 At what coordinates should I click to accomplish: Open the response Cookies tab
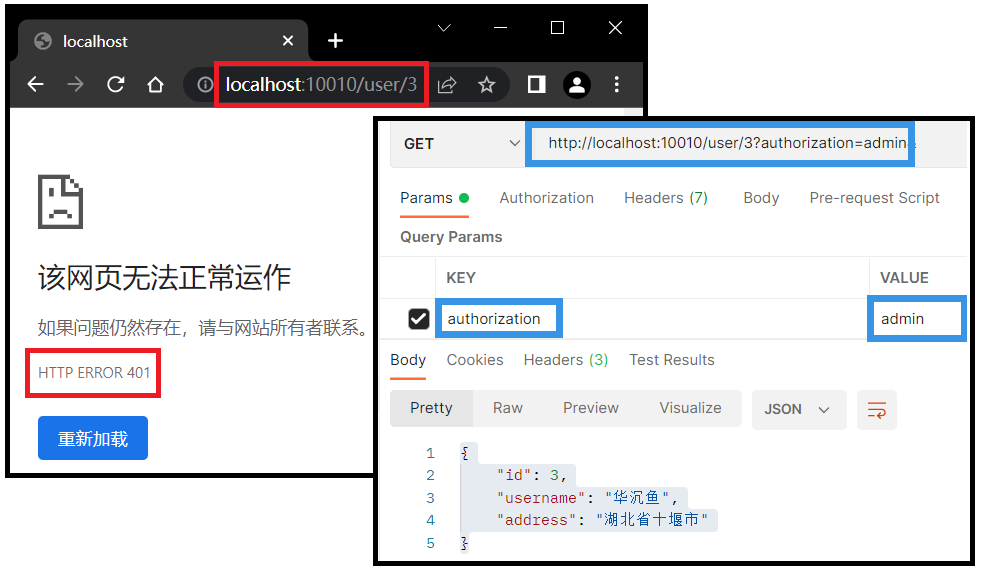[475, 360]
